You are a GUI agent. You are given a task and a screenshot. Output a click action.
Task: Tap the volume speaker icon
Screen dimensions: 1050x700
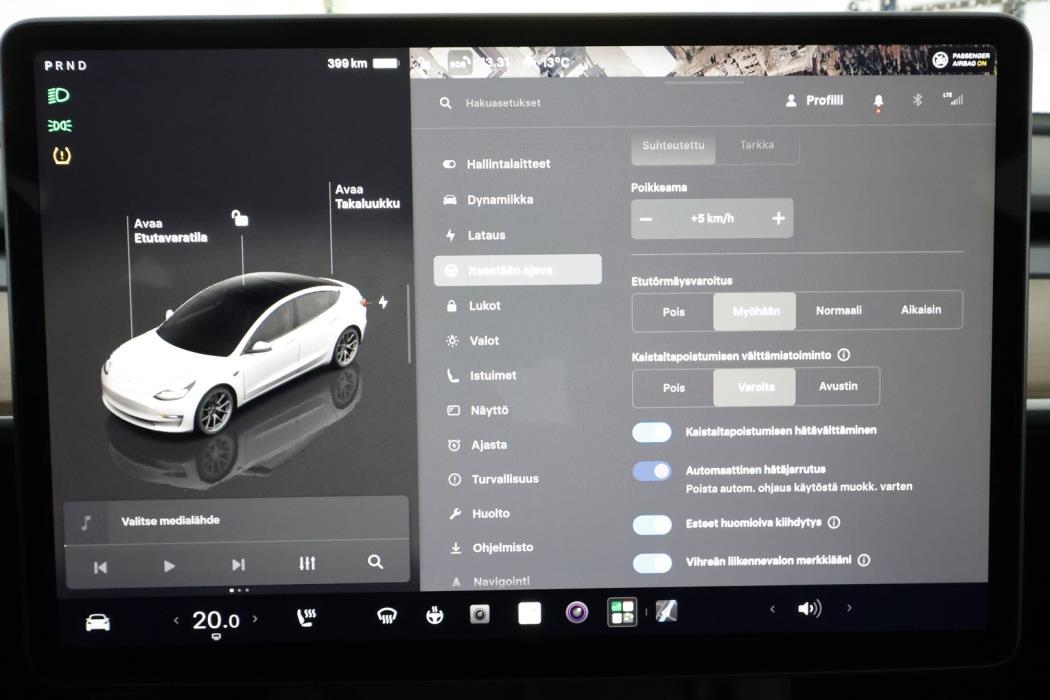[810, 608]
